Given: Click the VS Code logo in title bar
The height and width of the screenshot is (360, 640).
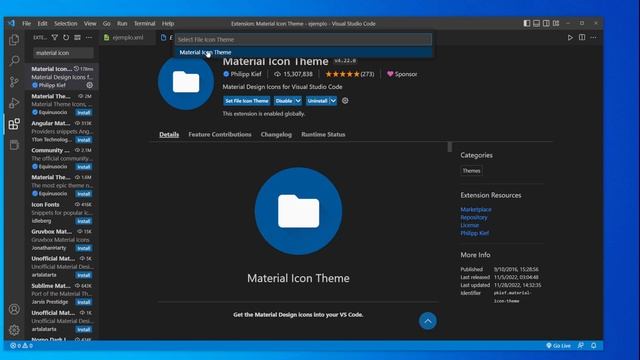Looking at the screenshot, I should pyautogui.click(x=11, y=23).
